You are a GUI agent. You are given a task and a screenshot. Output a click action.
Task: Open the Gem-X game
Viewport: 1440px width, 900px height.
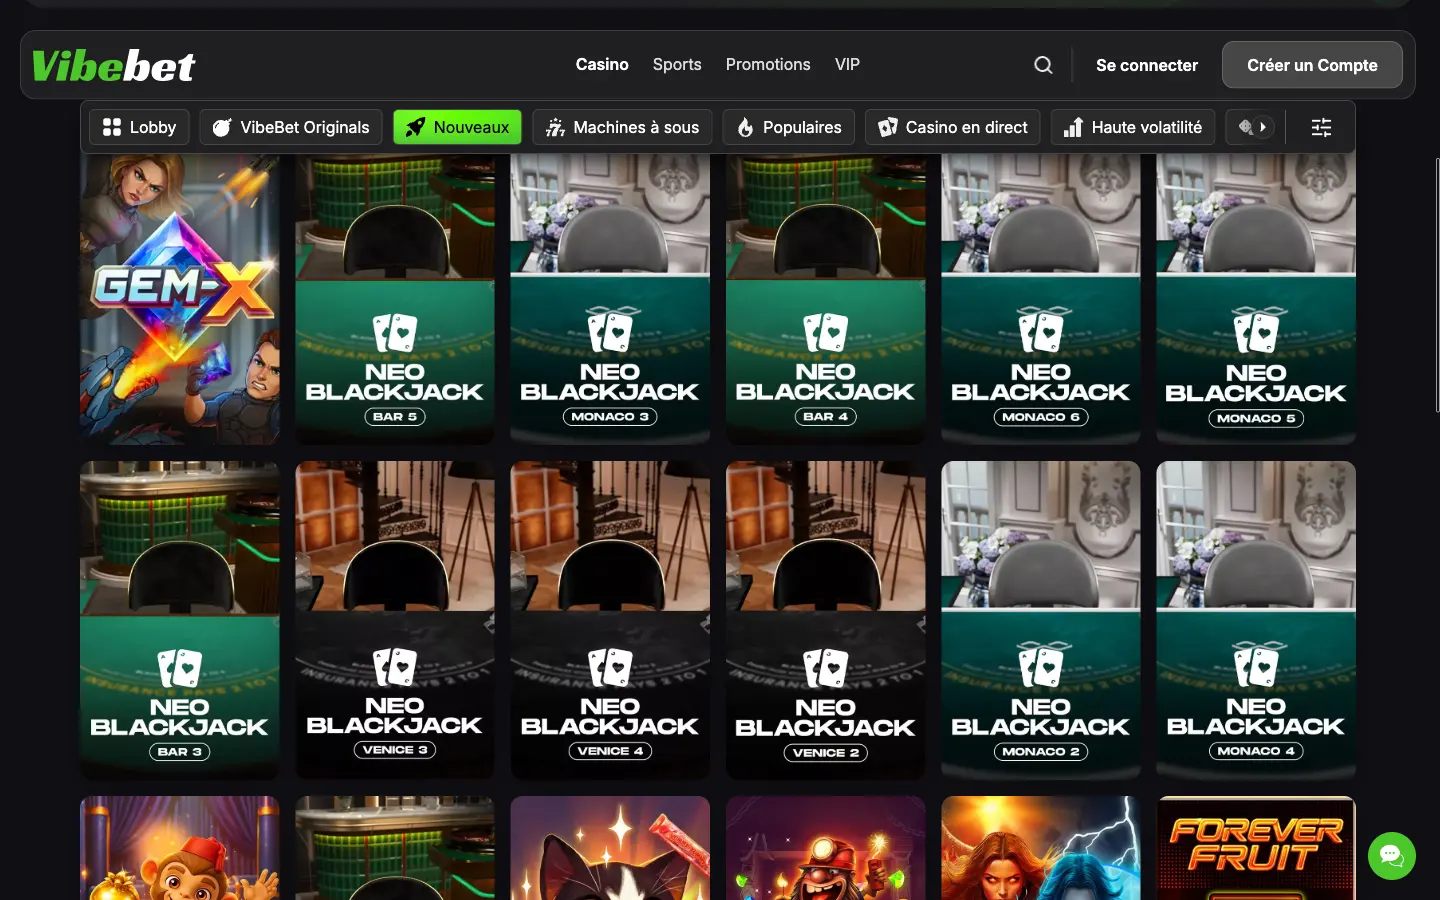180,298
